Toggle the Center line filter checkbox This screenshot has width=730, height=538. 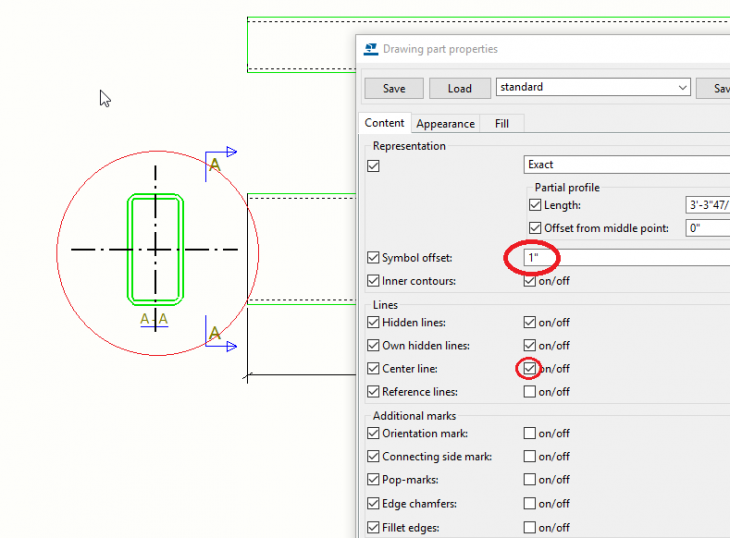[373, 369]
